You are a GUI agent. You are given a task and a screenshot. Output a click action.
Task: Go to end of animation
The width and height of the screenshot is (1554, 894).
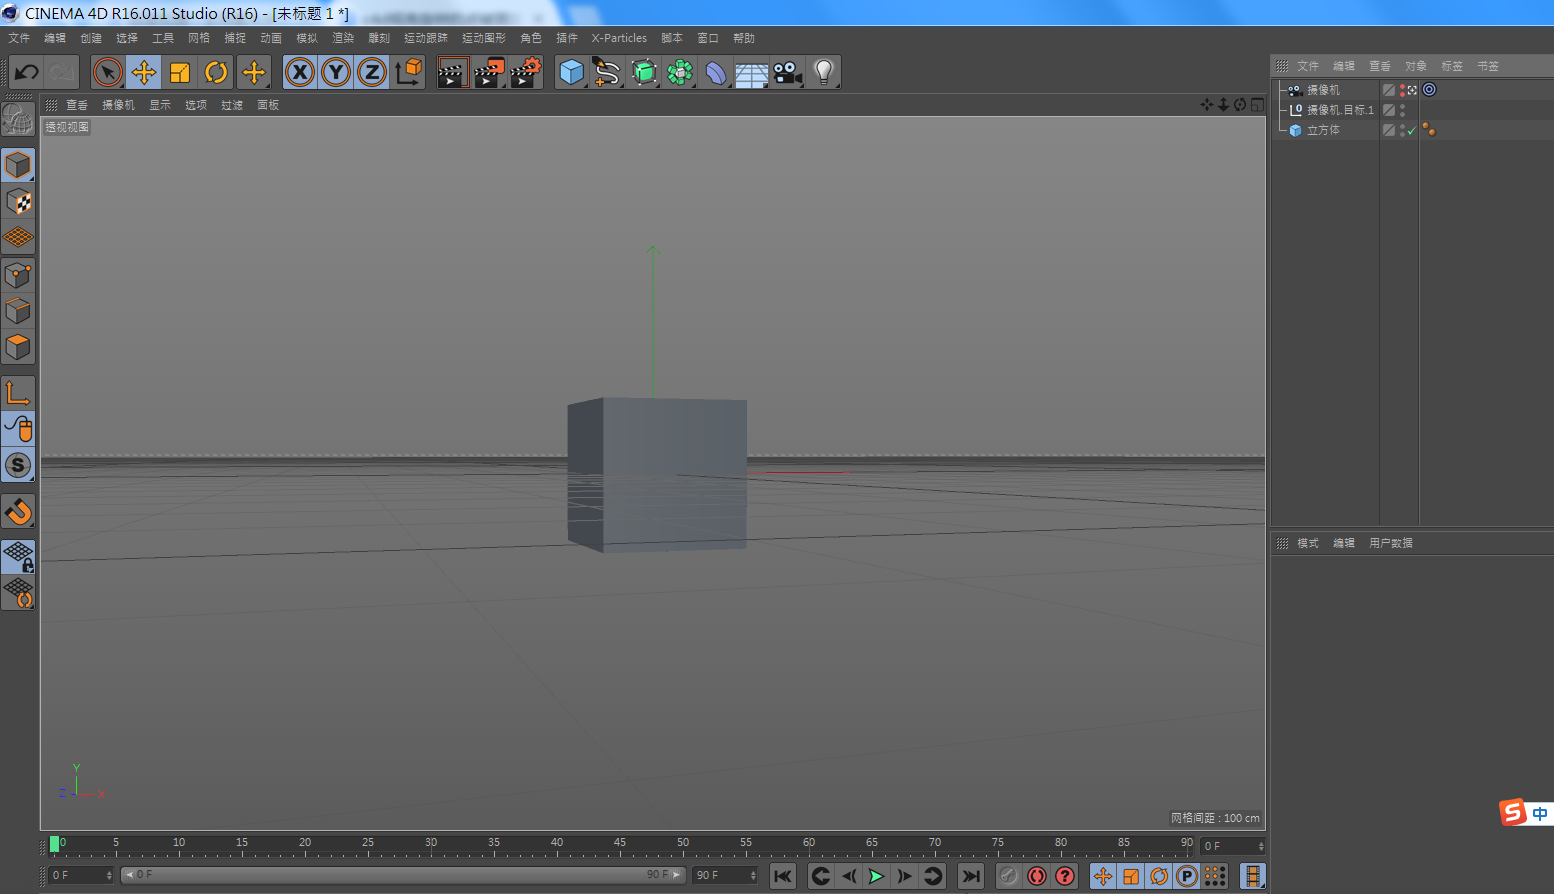point(971,876)
